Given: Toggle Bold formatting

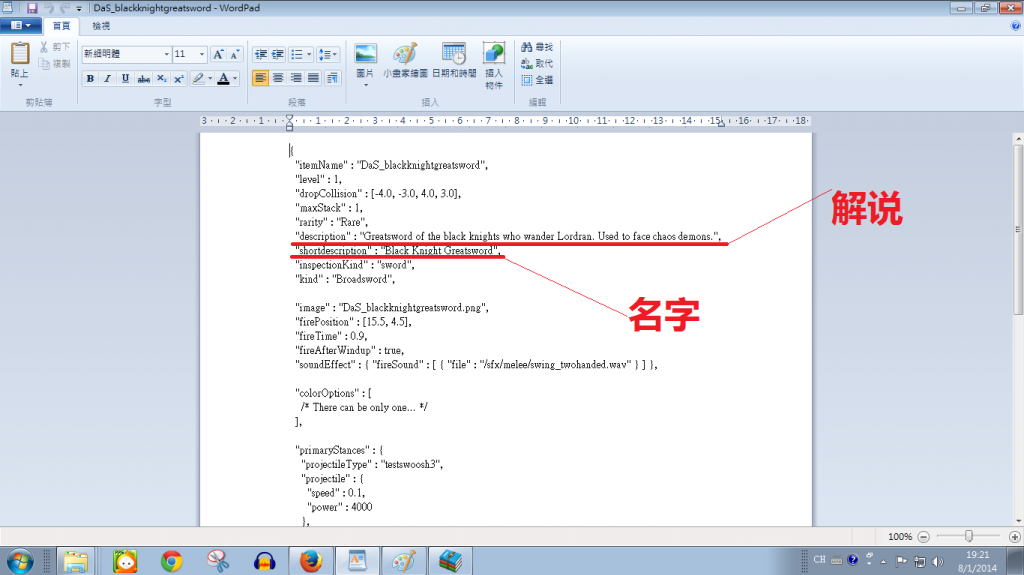Looking at the screenshot, I should [90, 78].
